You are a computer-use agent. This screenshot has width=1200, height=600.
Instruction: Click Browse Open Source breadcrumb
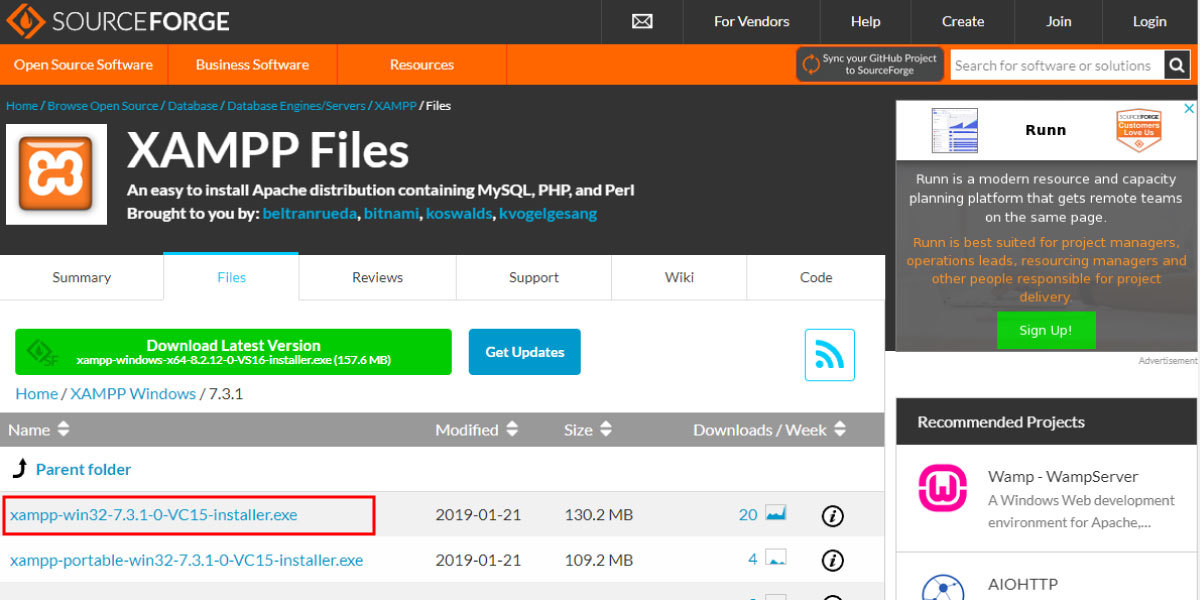[x=103, y=105]
